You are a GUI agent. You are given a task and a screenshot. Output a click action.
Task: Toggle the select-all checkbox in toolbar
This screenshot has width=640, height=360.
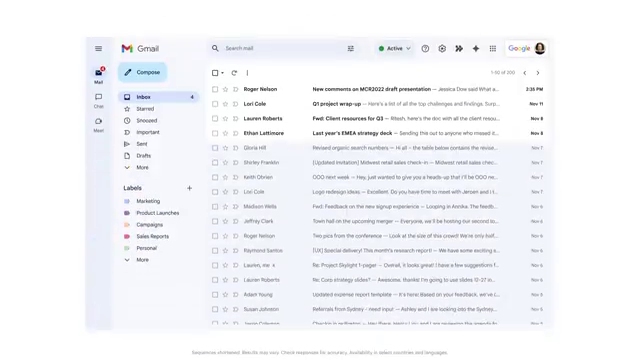tap(215, 73)
